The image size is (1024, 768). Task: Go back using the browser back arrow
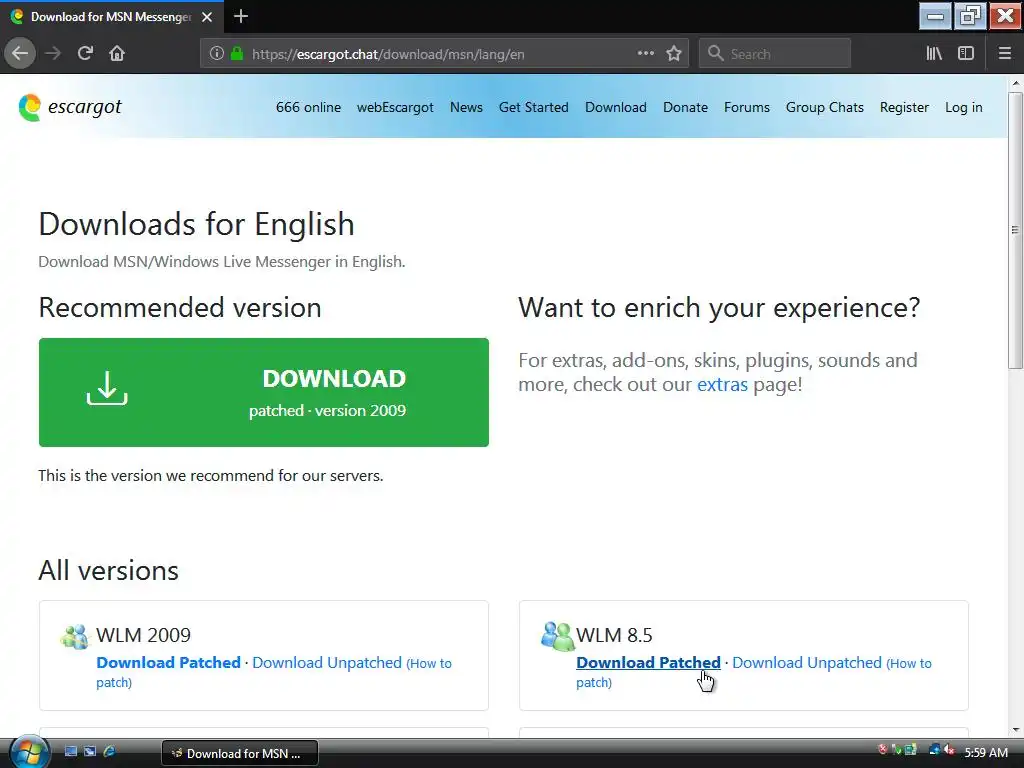point(20,54)
